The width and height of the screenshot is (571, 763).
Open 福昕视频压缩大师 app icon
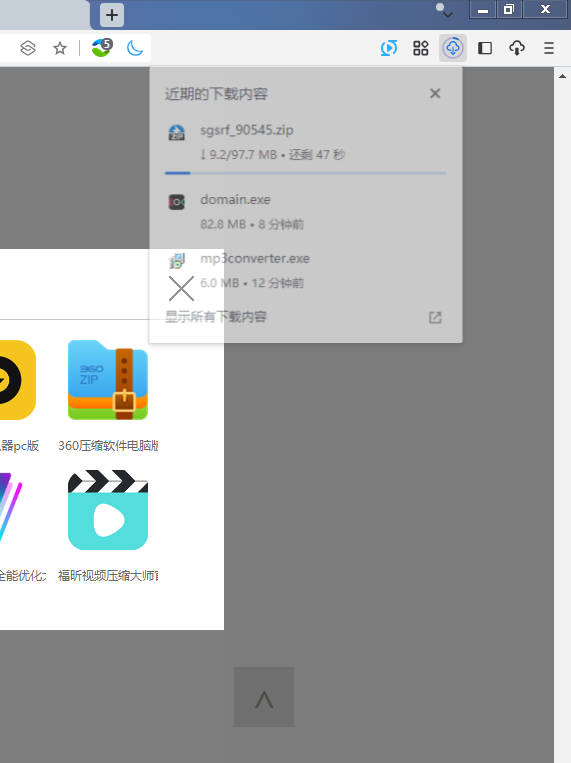[108, 510]
